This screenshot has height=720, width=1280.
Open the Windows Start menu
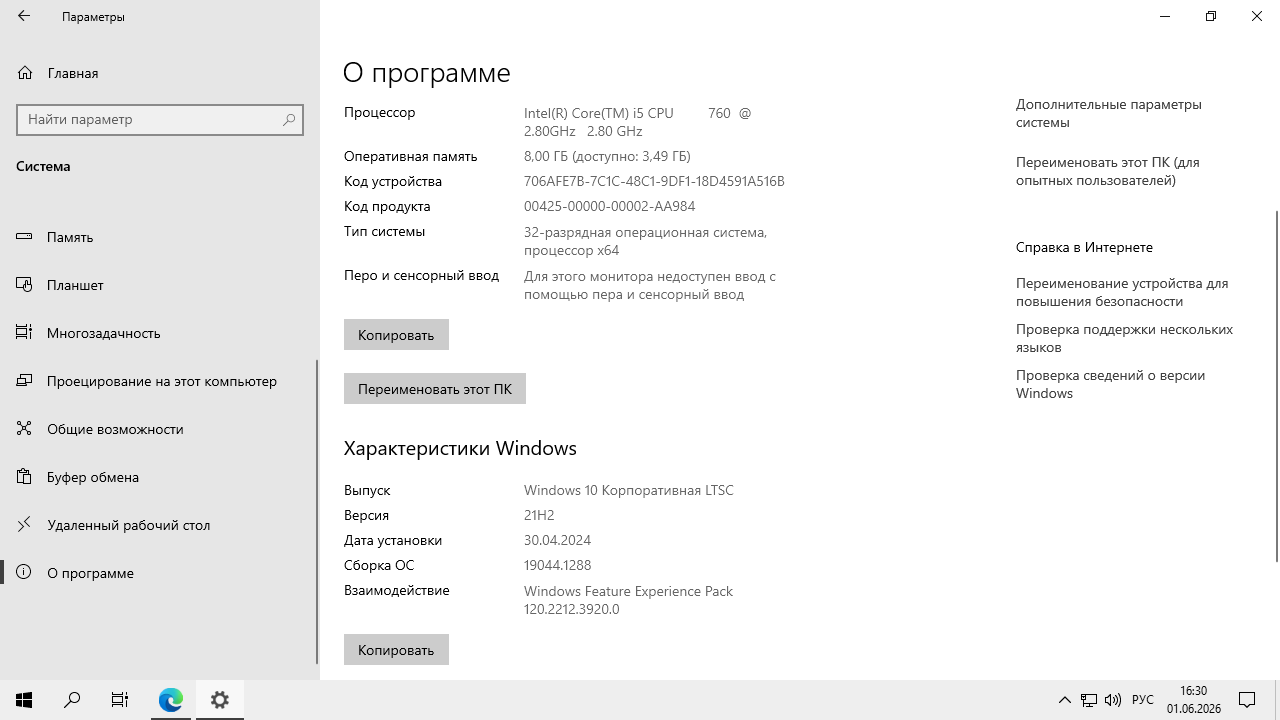24,700
